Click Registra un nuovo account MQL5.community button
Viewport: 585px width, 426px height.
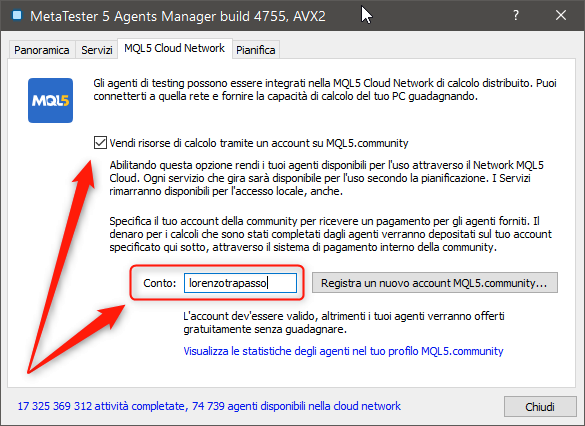435,283
